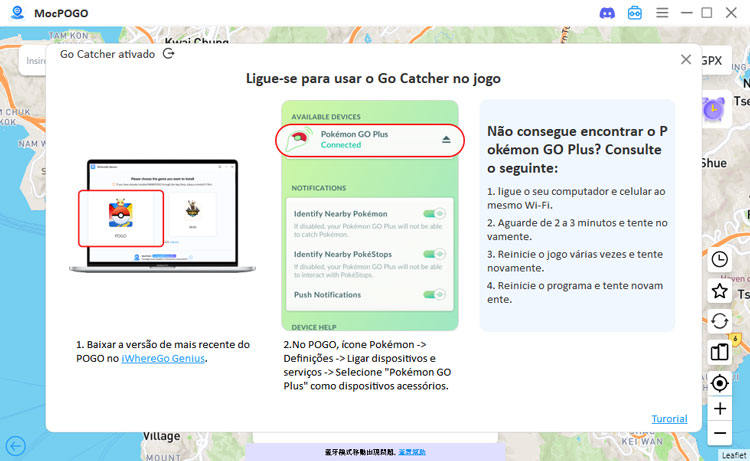This screenshot has height=461, width=750.
Task: Click the POGO Pokéball app icon in illustration
Action: point(121,213)
